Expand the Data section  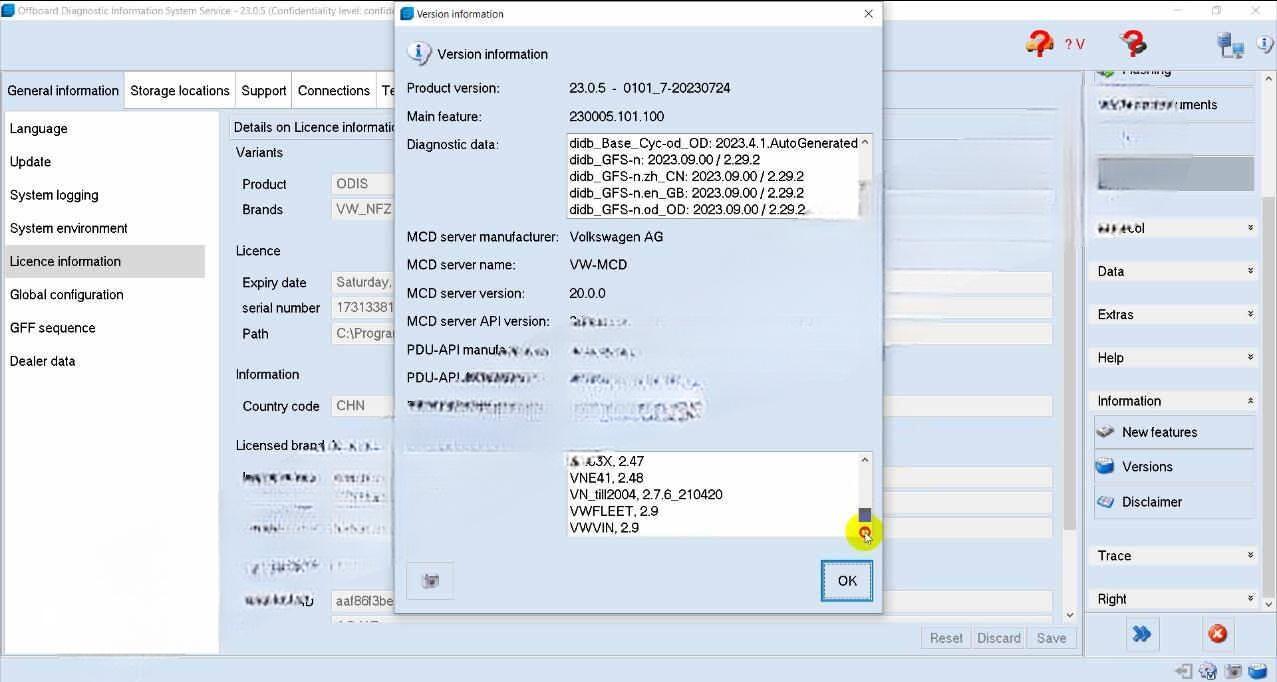point(1174,271)
